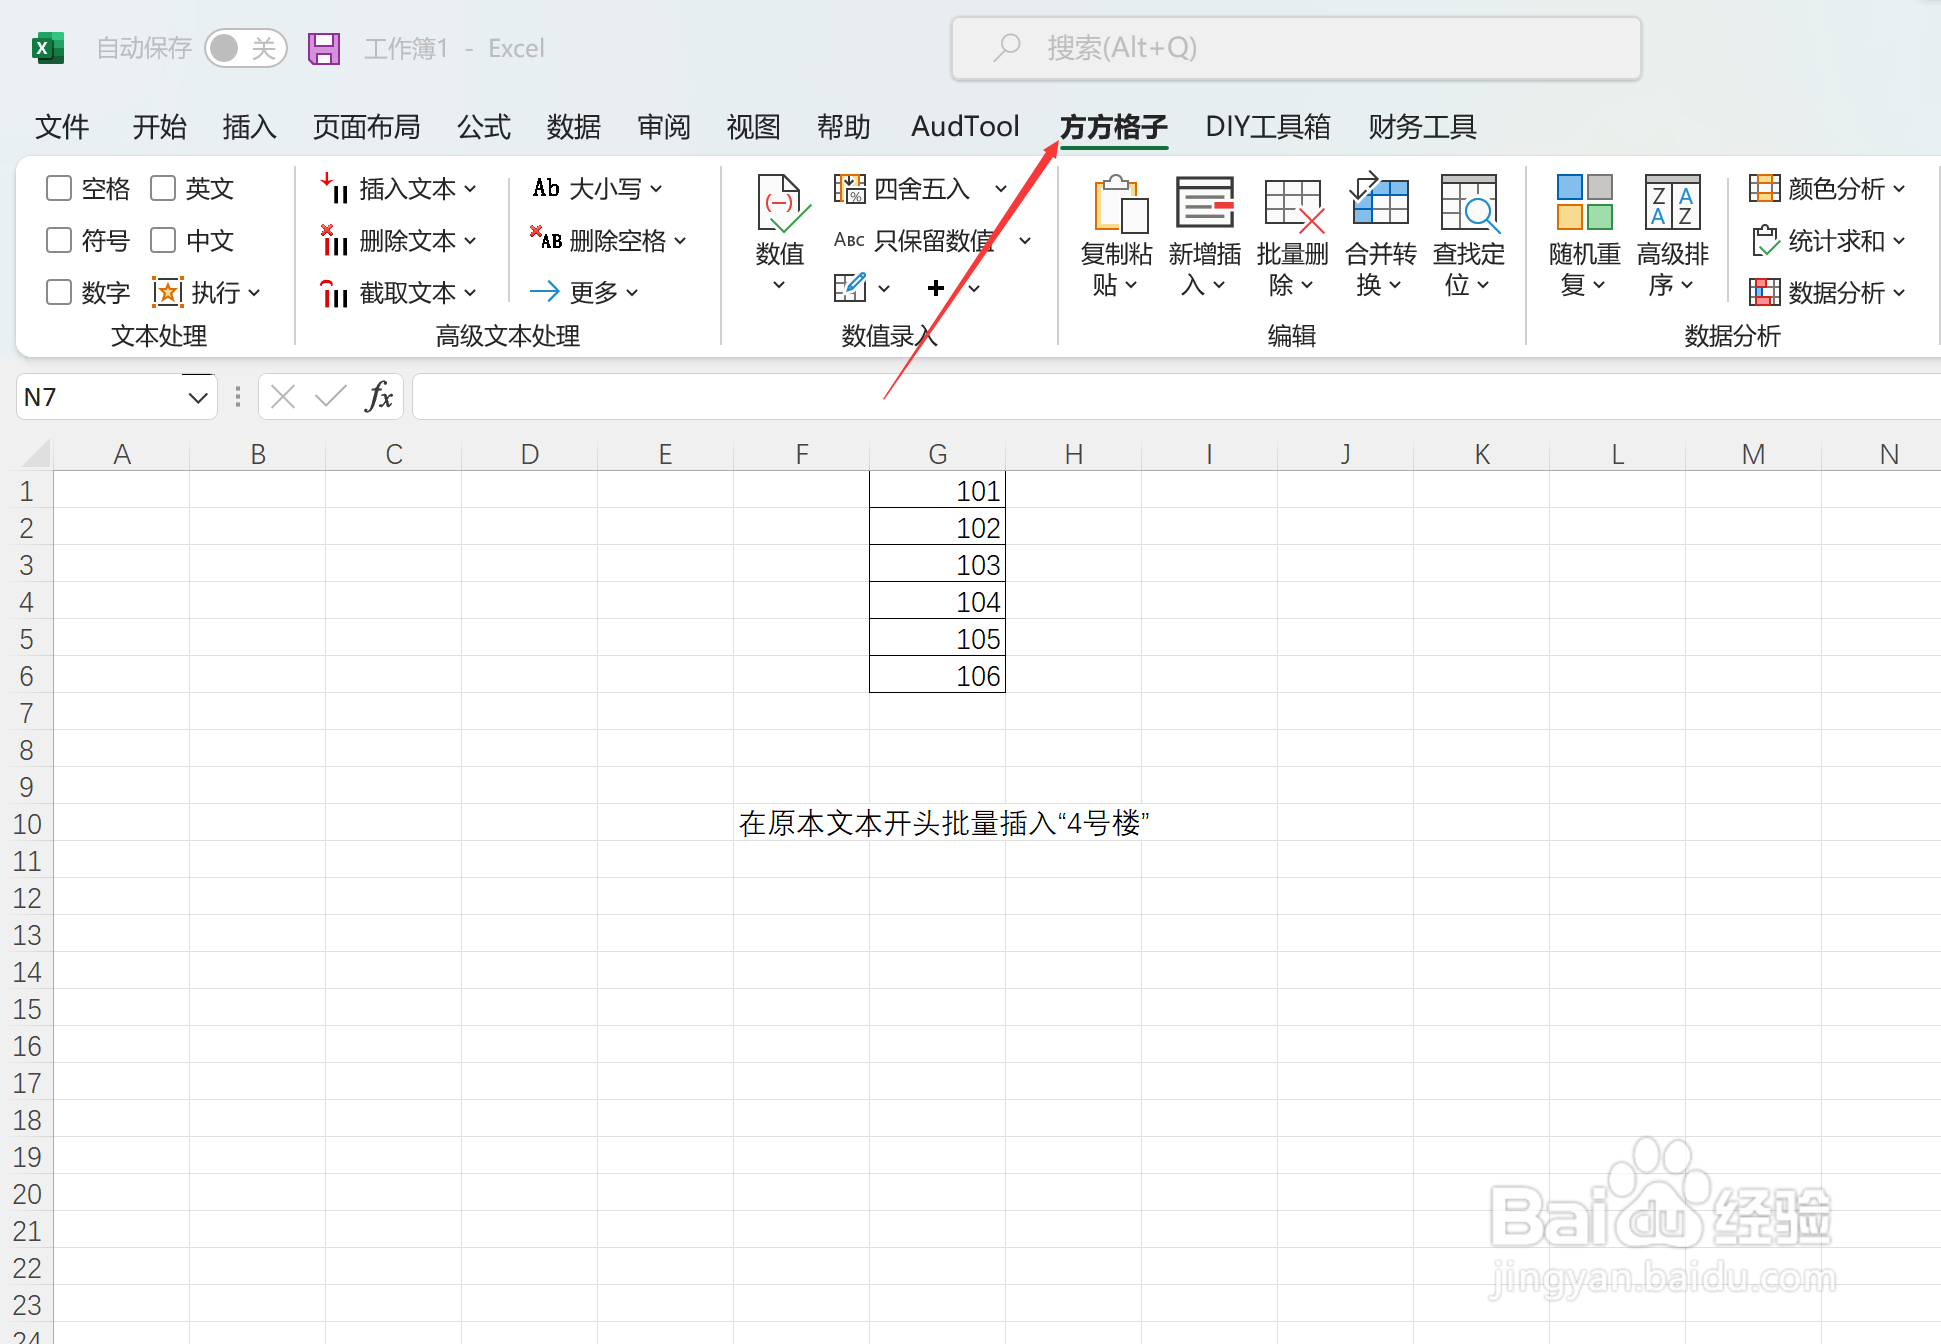The height and width of the screenshot is (1344, 1941).
Task: Select column G header
Action: [x=937, y=454]
